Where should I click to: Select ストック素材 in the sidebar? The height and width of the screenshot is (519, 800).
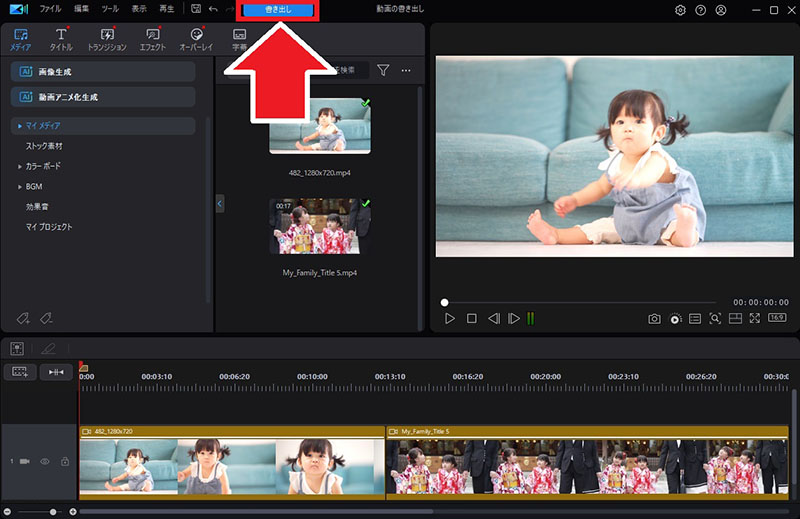pyautogui.click(x=44, y=146)
